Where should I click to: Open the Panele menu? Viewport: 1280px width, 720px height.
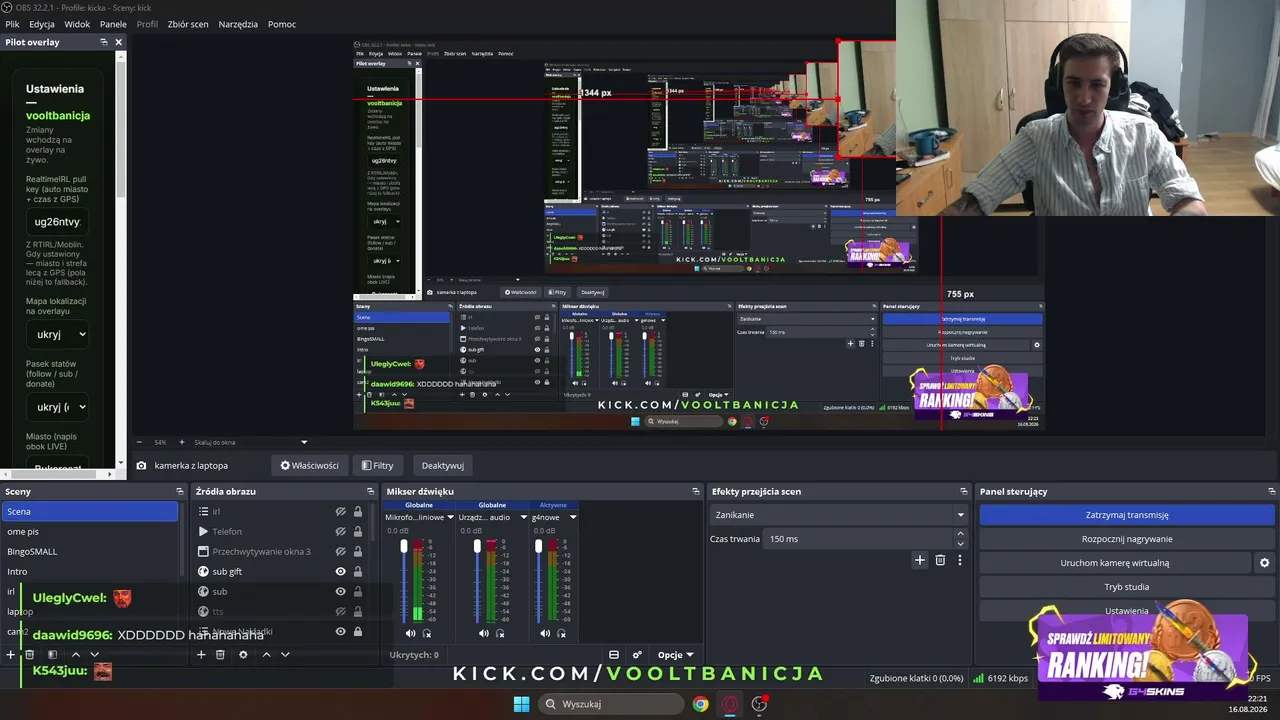coord(113,24)
